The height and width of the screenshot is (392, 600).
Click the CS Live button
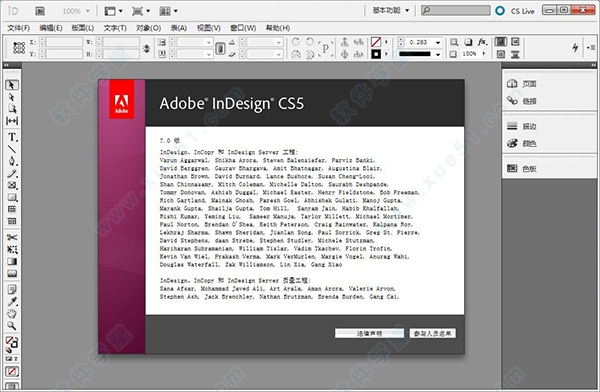pos(515,11)
